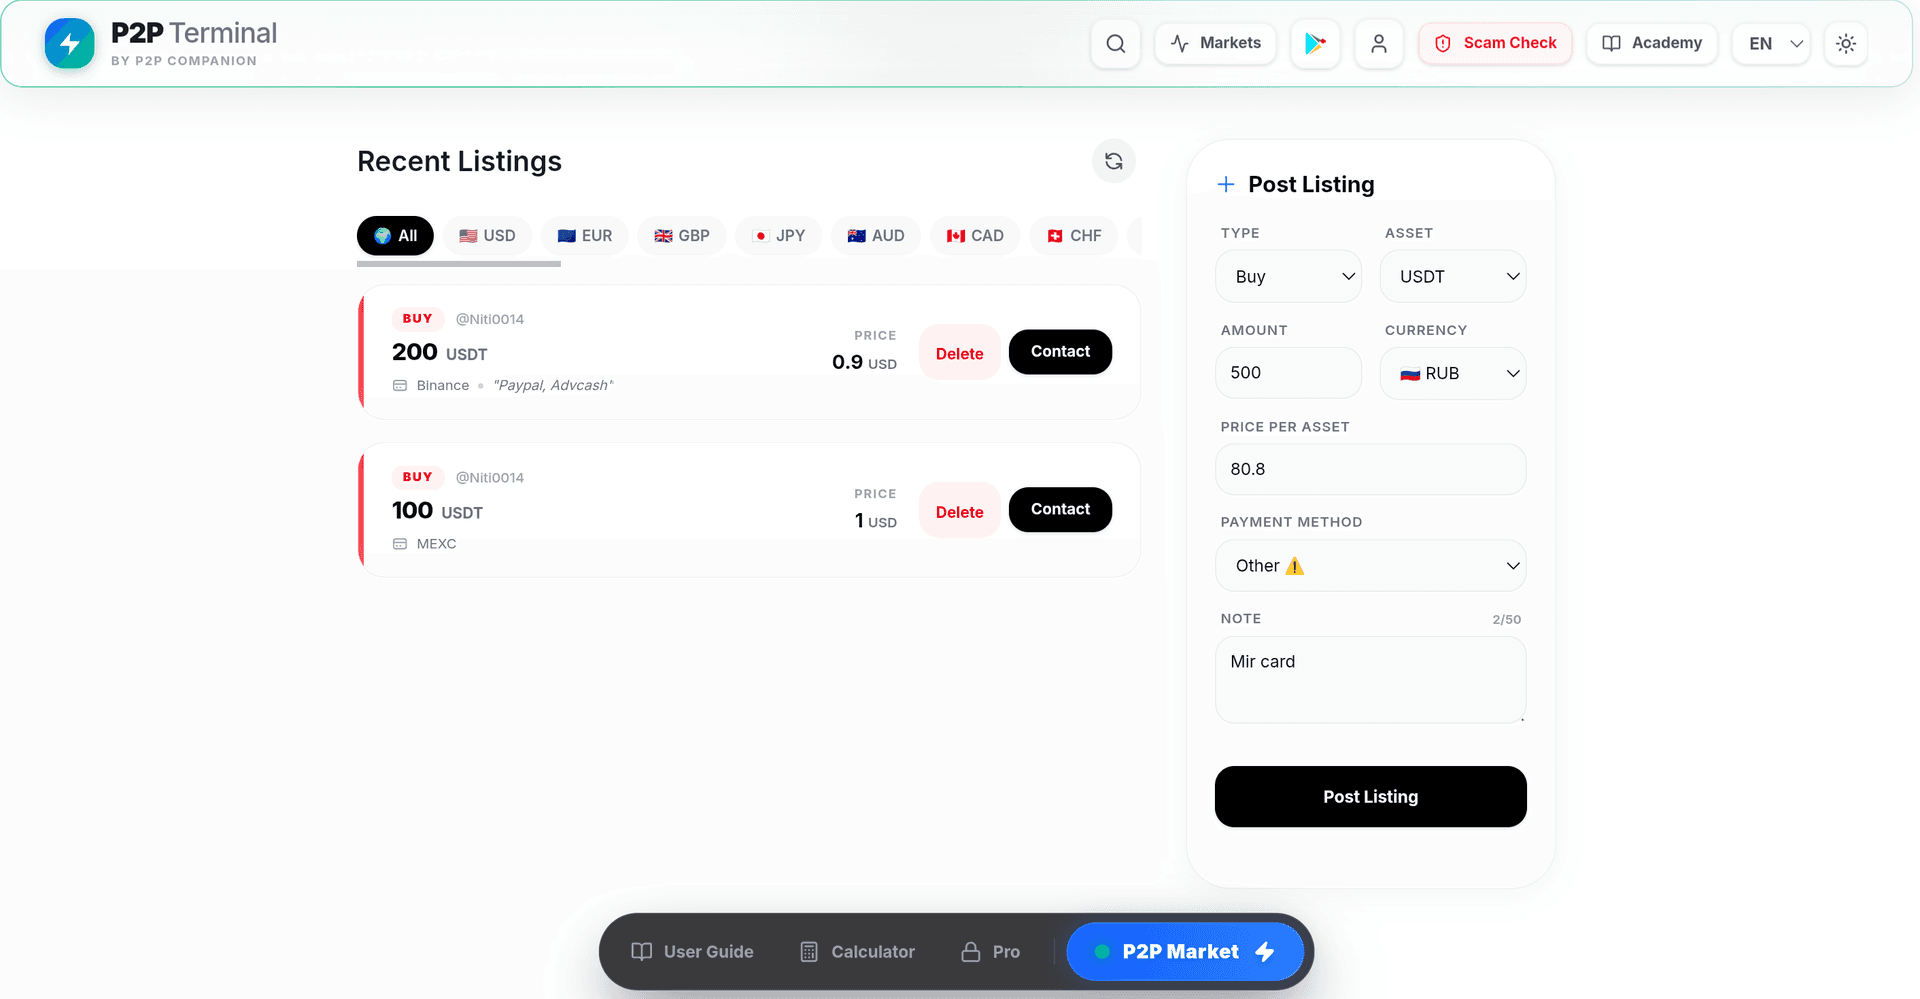Open the search magnifier icon

click(x=1116, y=44)
